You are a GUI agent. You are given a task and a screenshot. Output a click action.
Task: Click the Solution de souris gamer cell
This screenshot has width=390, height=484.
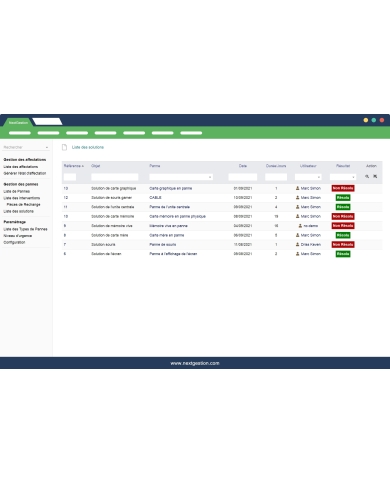[112, 198]
